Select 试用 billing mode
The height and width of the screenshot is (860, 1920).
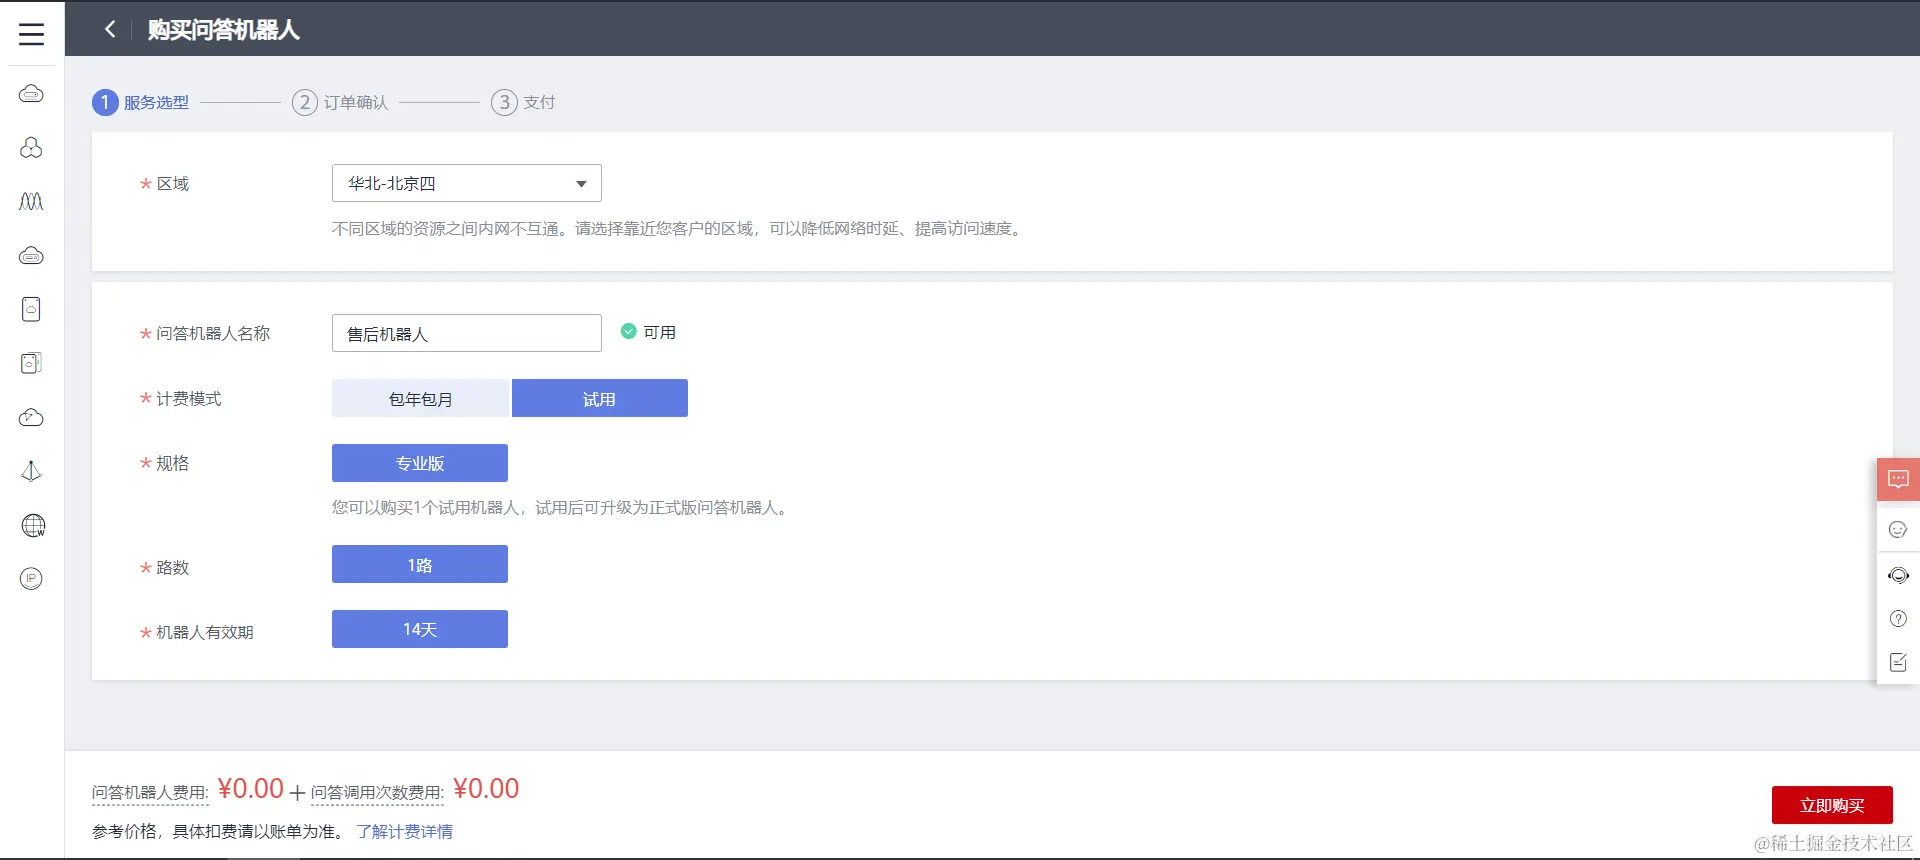[600, 398]
